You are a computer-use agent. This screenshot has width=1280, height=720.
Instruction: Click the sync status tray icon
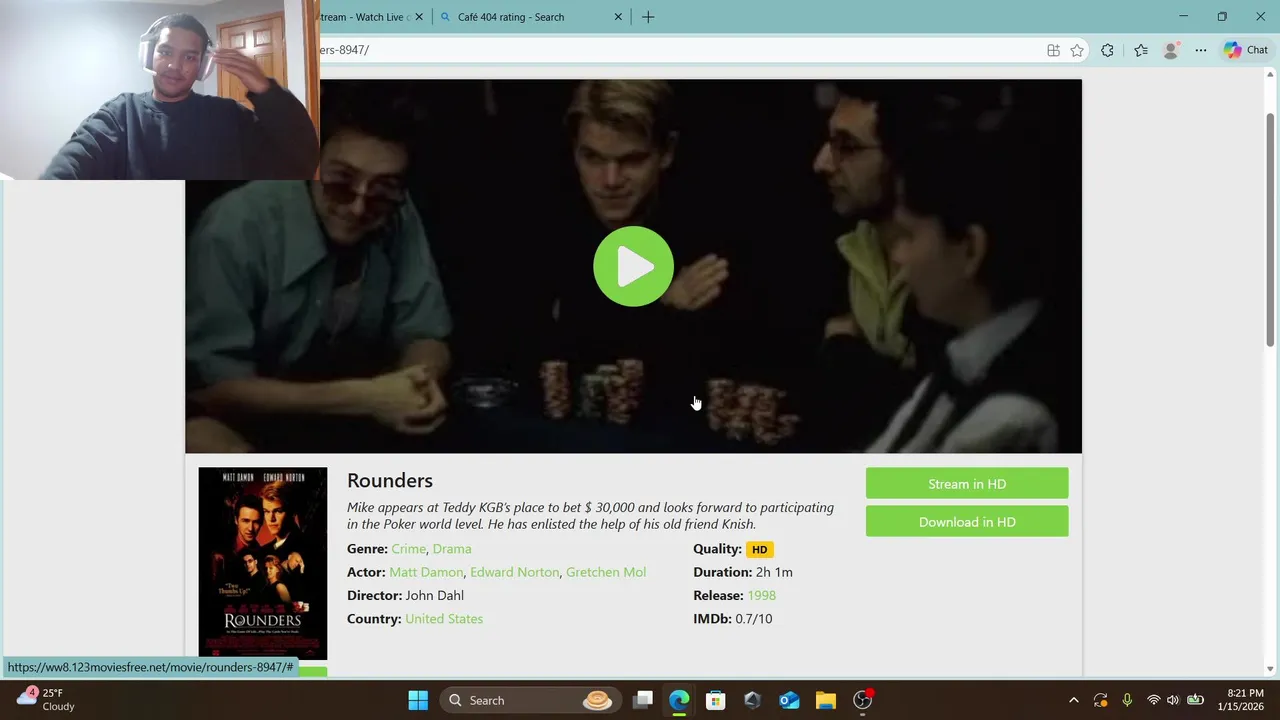1100,700
